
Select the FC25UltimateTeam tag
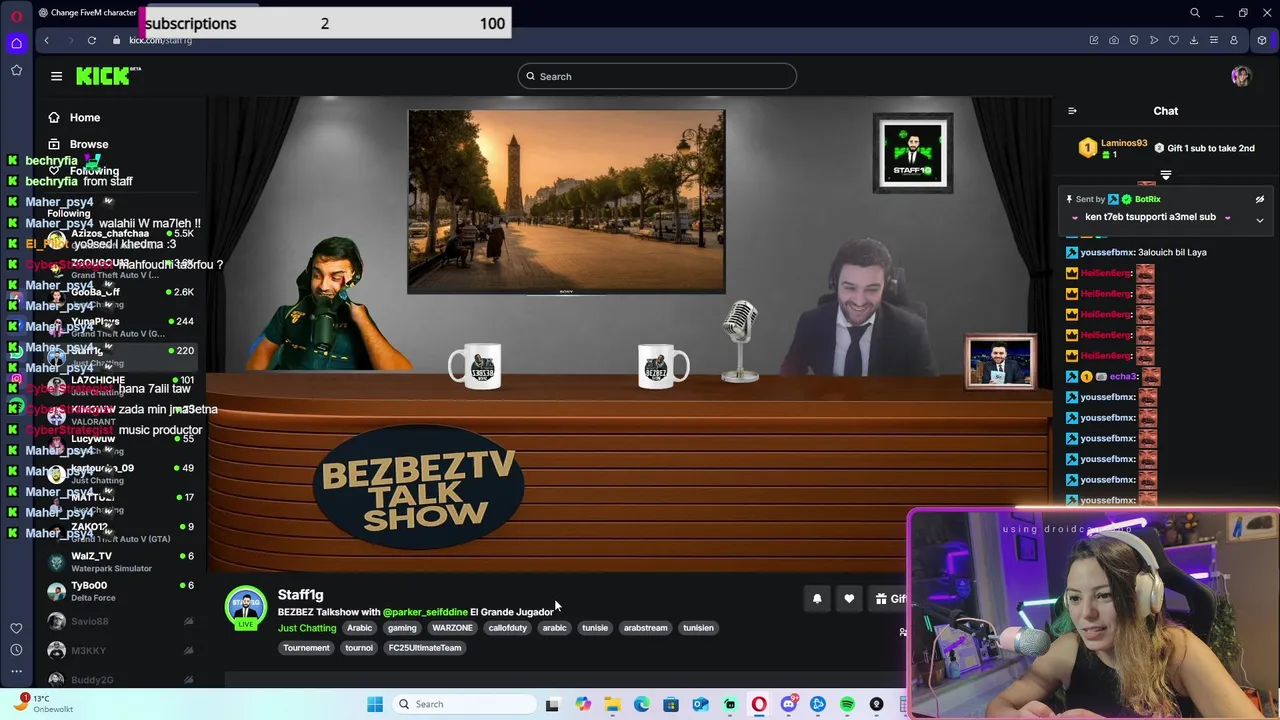pos(425,648)
